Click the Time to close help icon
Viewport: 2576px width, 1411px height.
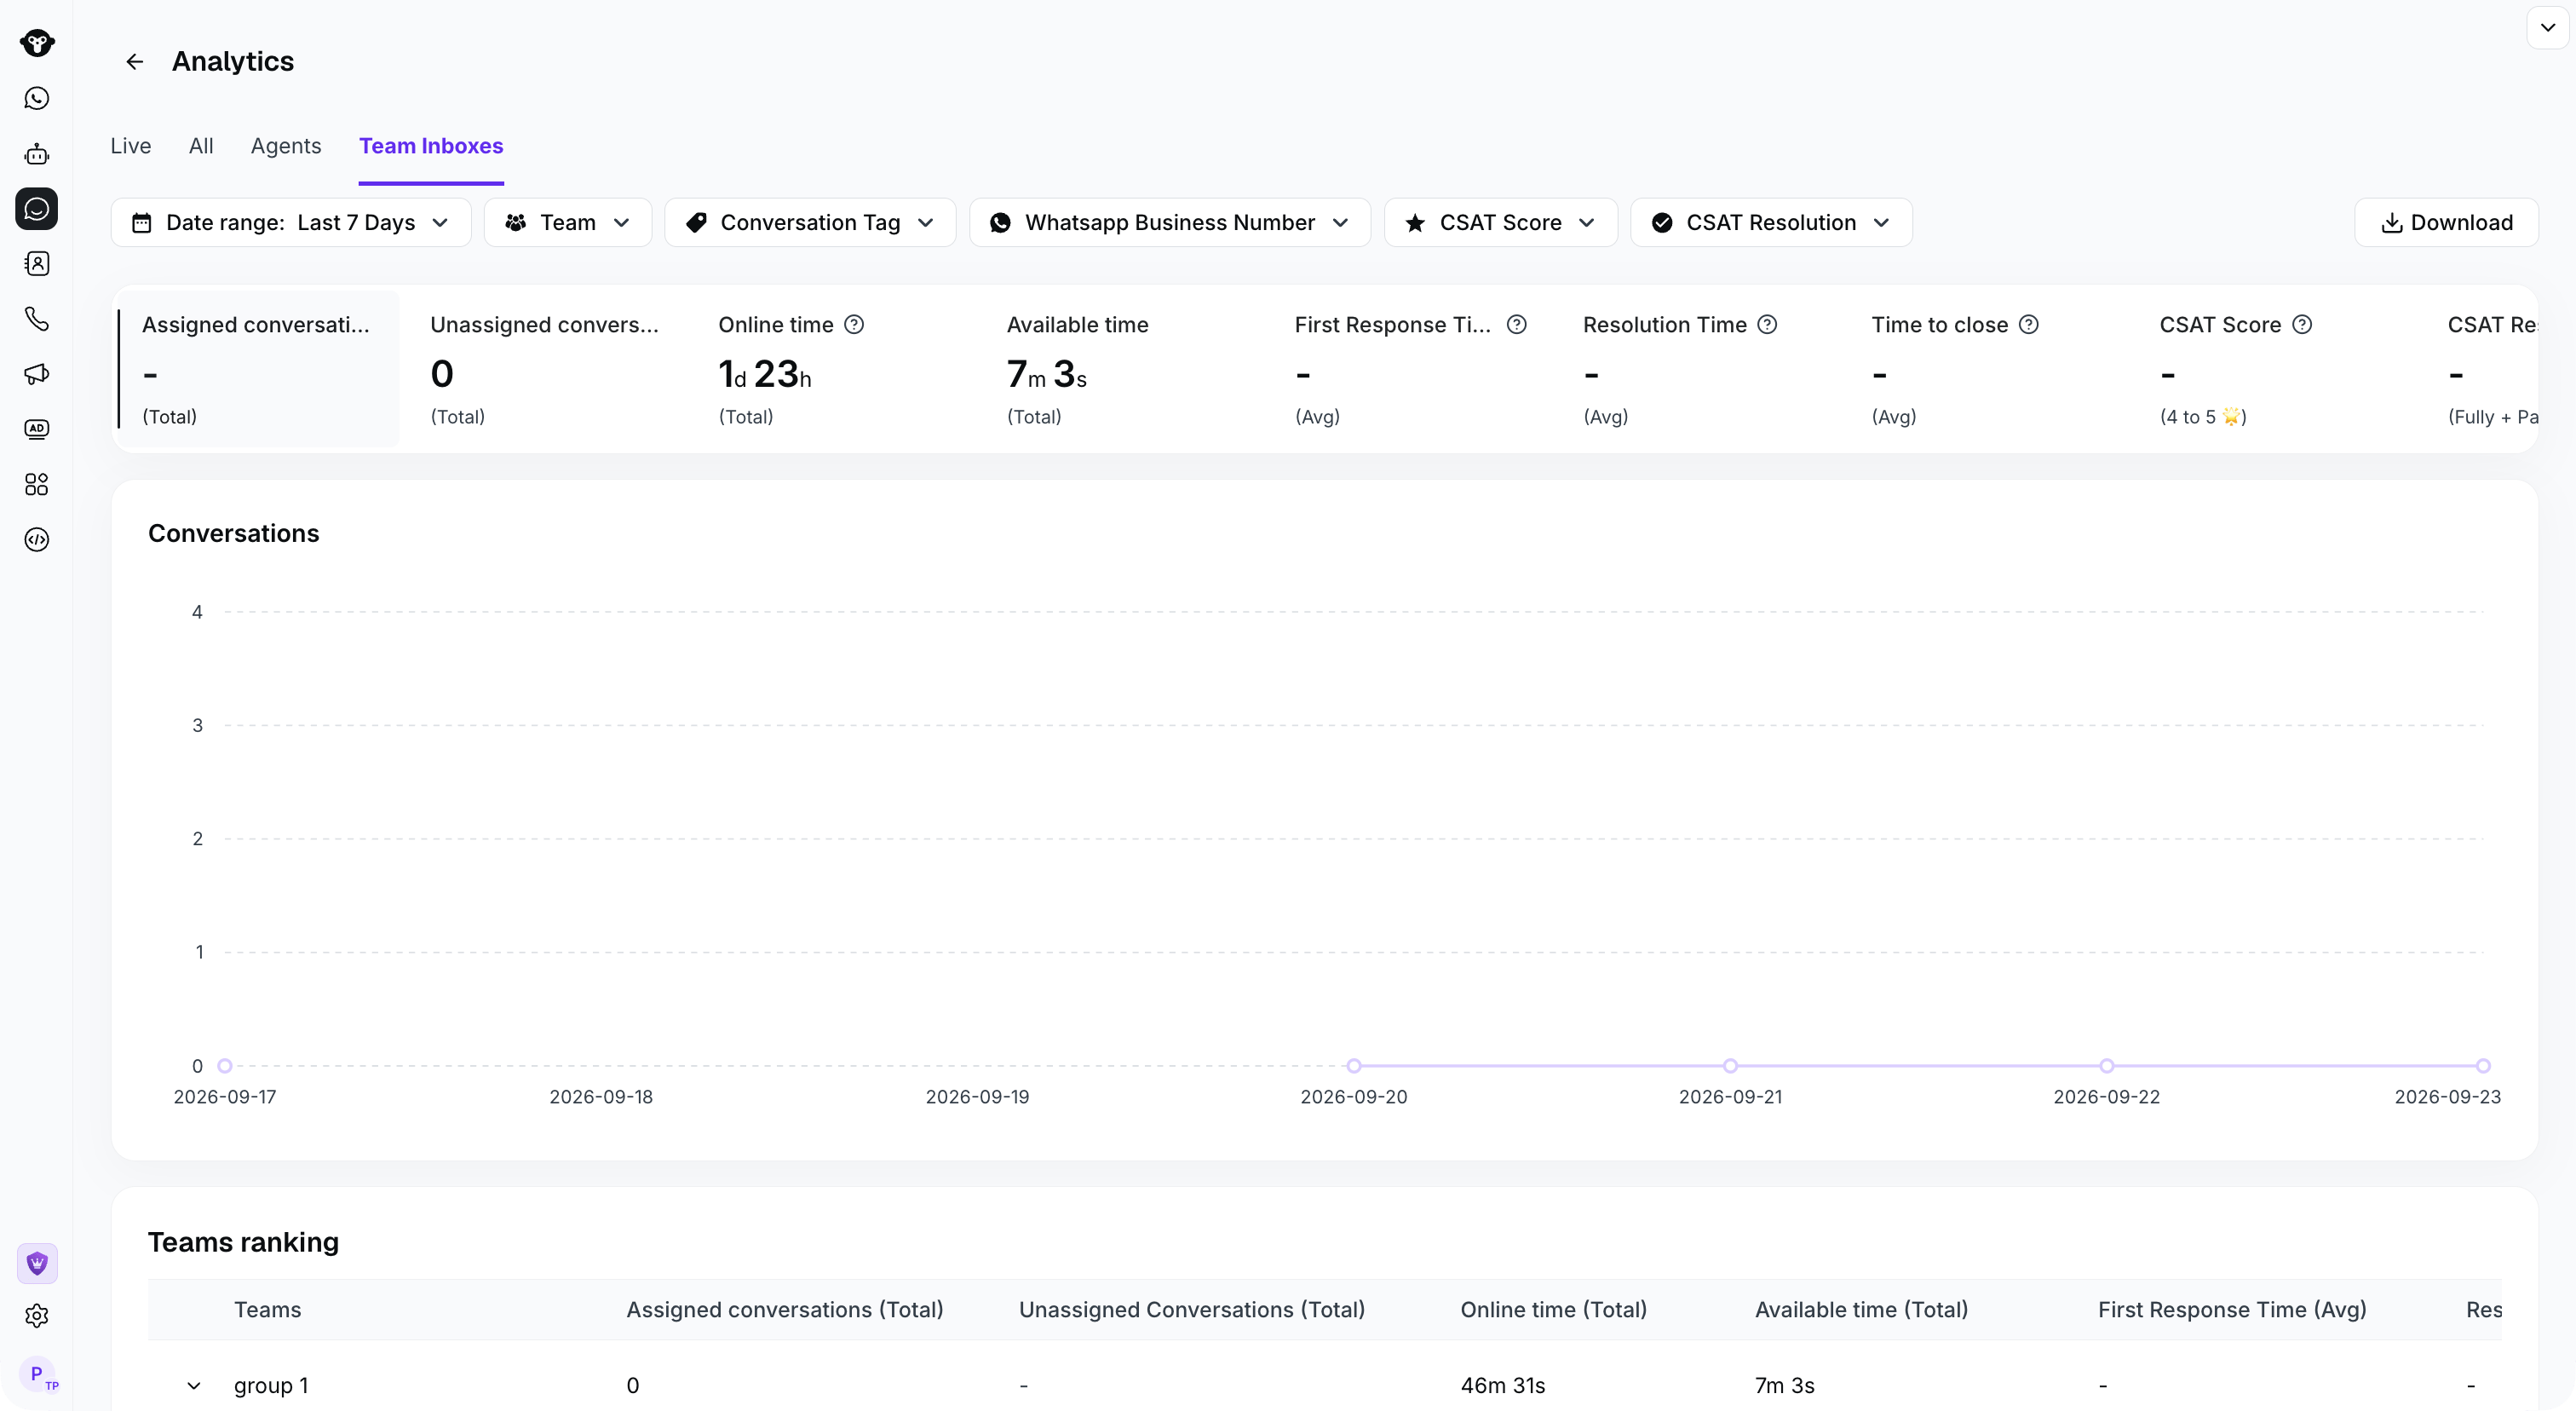2029,325
